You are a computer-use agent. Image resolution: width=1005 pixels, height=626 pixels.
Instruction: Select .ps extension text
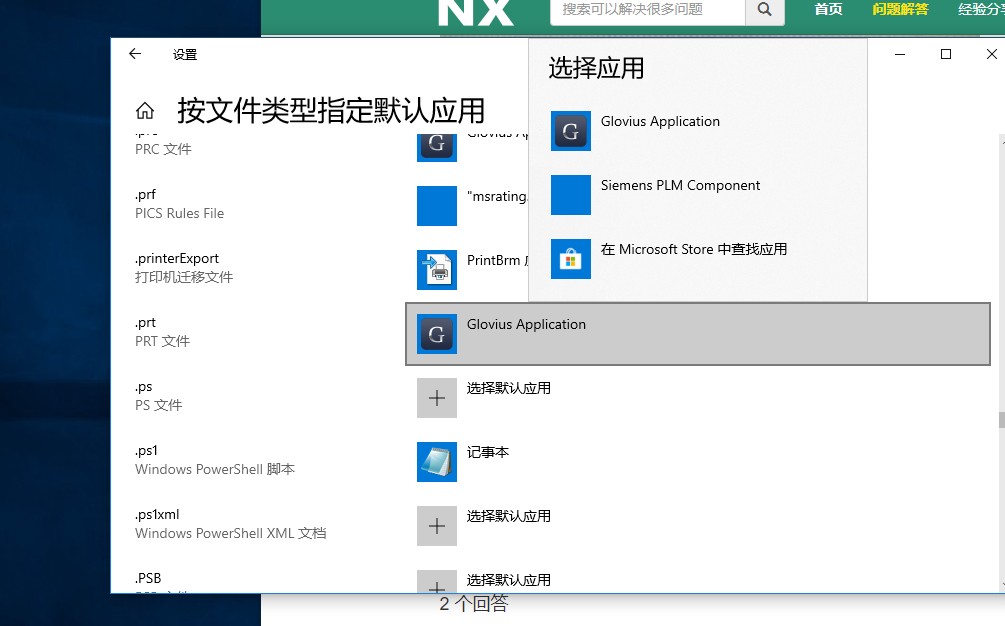(x=144, y=386)
